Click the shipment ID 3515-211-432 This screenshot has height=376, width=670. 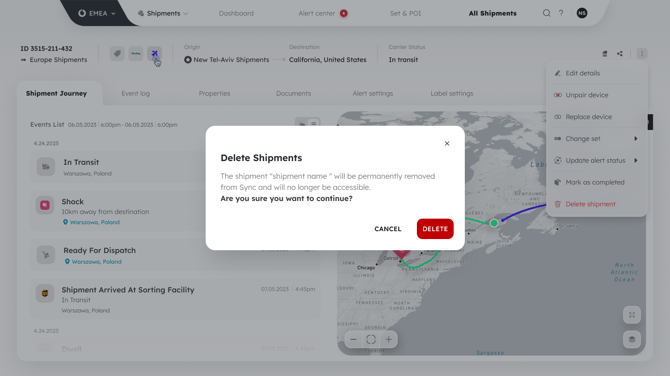tap(46, 49)
